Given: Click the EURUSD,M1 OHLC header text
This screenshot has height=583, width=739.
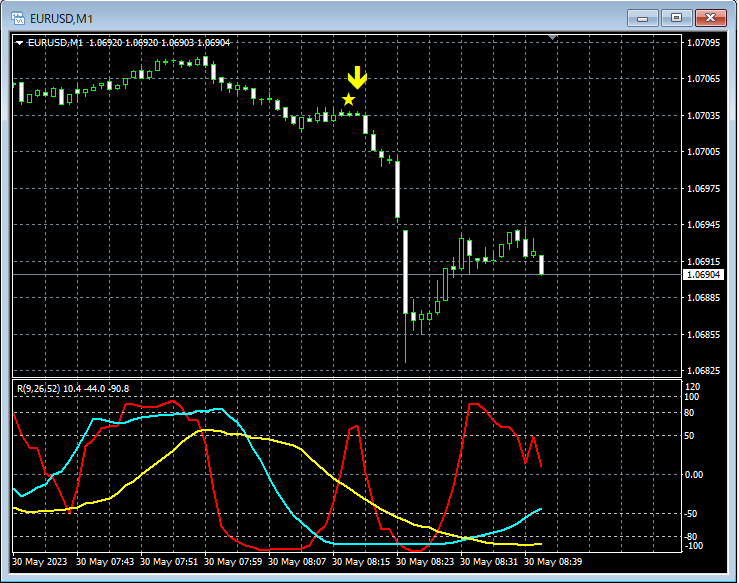Looking at the screenshot, I should (129, 43).
